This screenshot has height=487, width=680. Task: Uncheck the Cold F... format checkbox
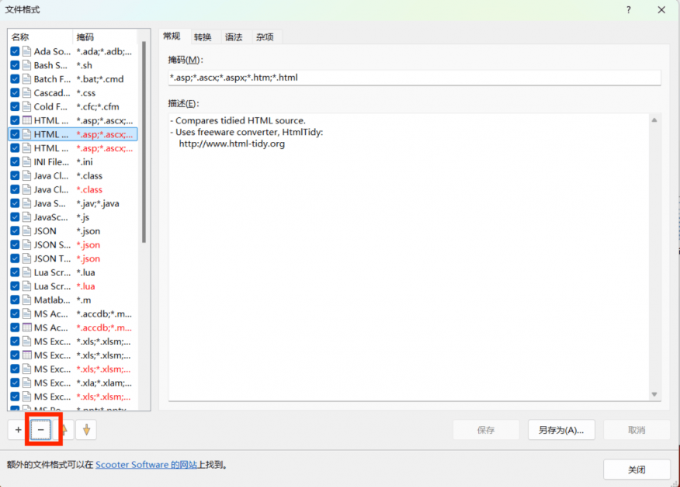pos(15,107)
